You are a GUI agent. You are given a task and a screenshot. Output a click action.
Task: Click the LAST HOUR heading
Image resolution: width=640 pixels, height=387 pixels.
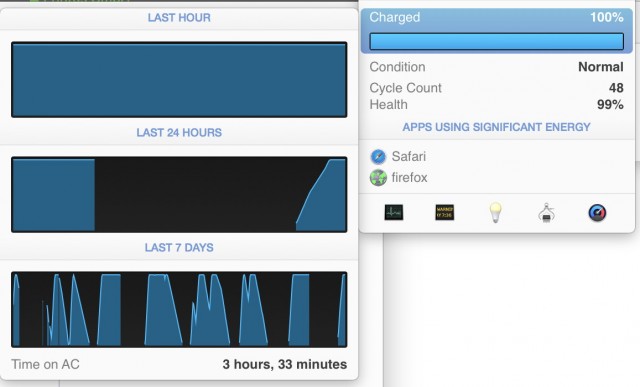click(179, 18)
